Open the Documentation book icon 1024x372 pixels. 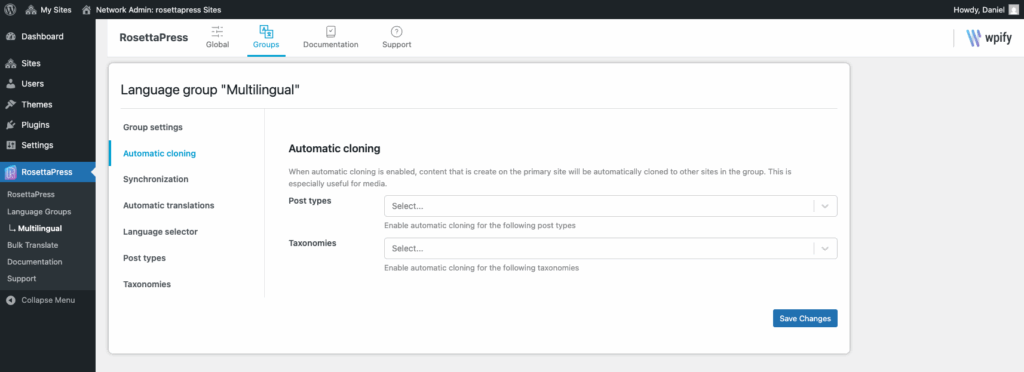pos(330,31)
